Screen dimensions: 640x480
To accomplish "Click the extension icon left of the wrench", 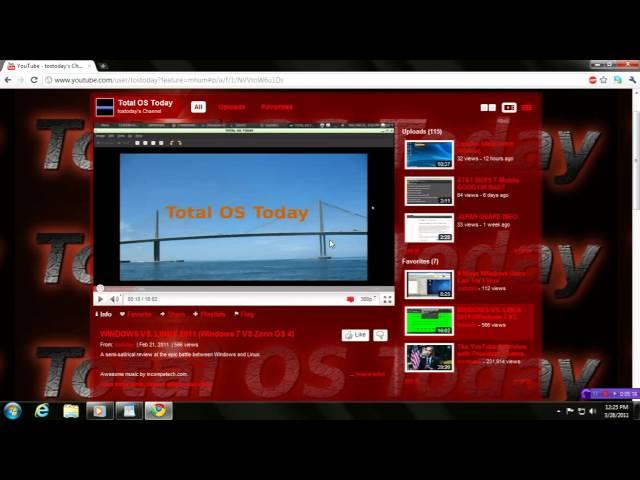I will (x=618, y=80).
